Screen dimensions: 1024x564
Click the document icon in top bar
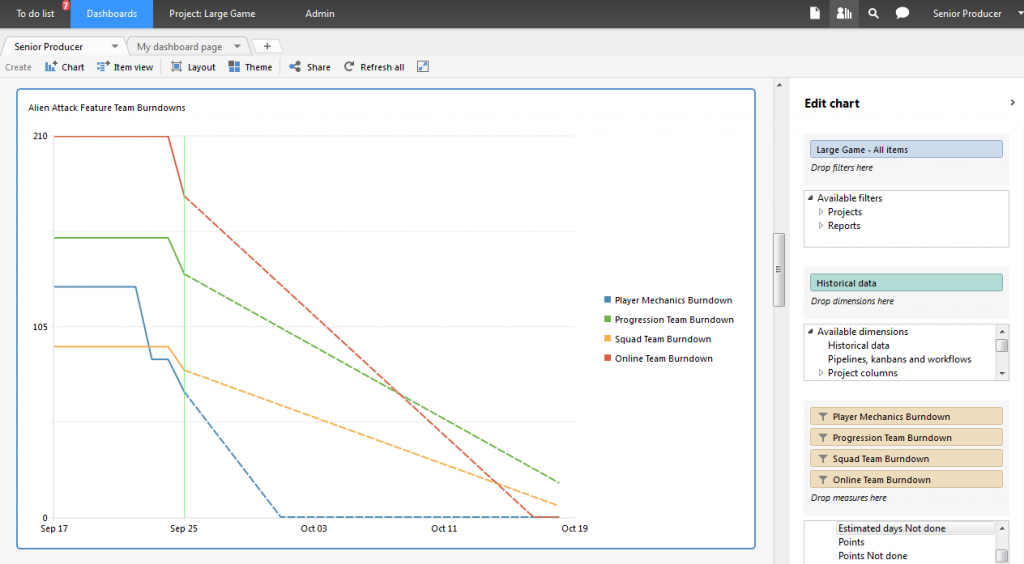[815, 13]
